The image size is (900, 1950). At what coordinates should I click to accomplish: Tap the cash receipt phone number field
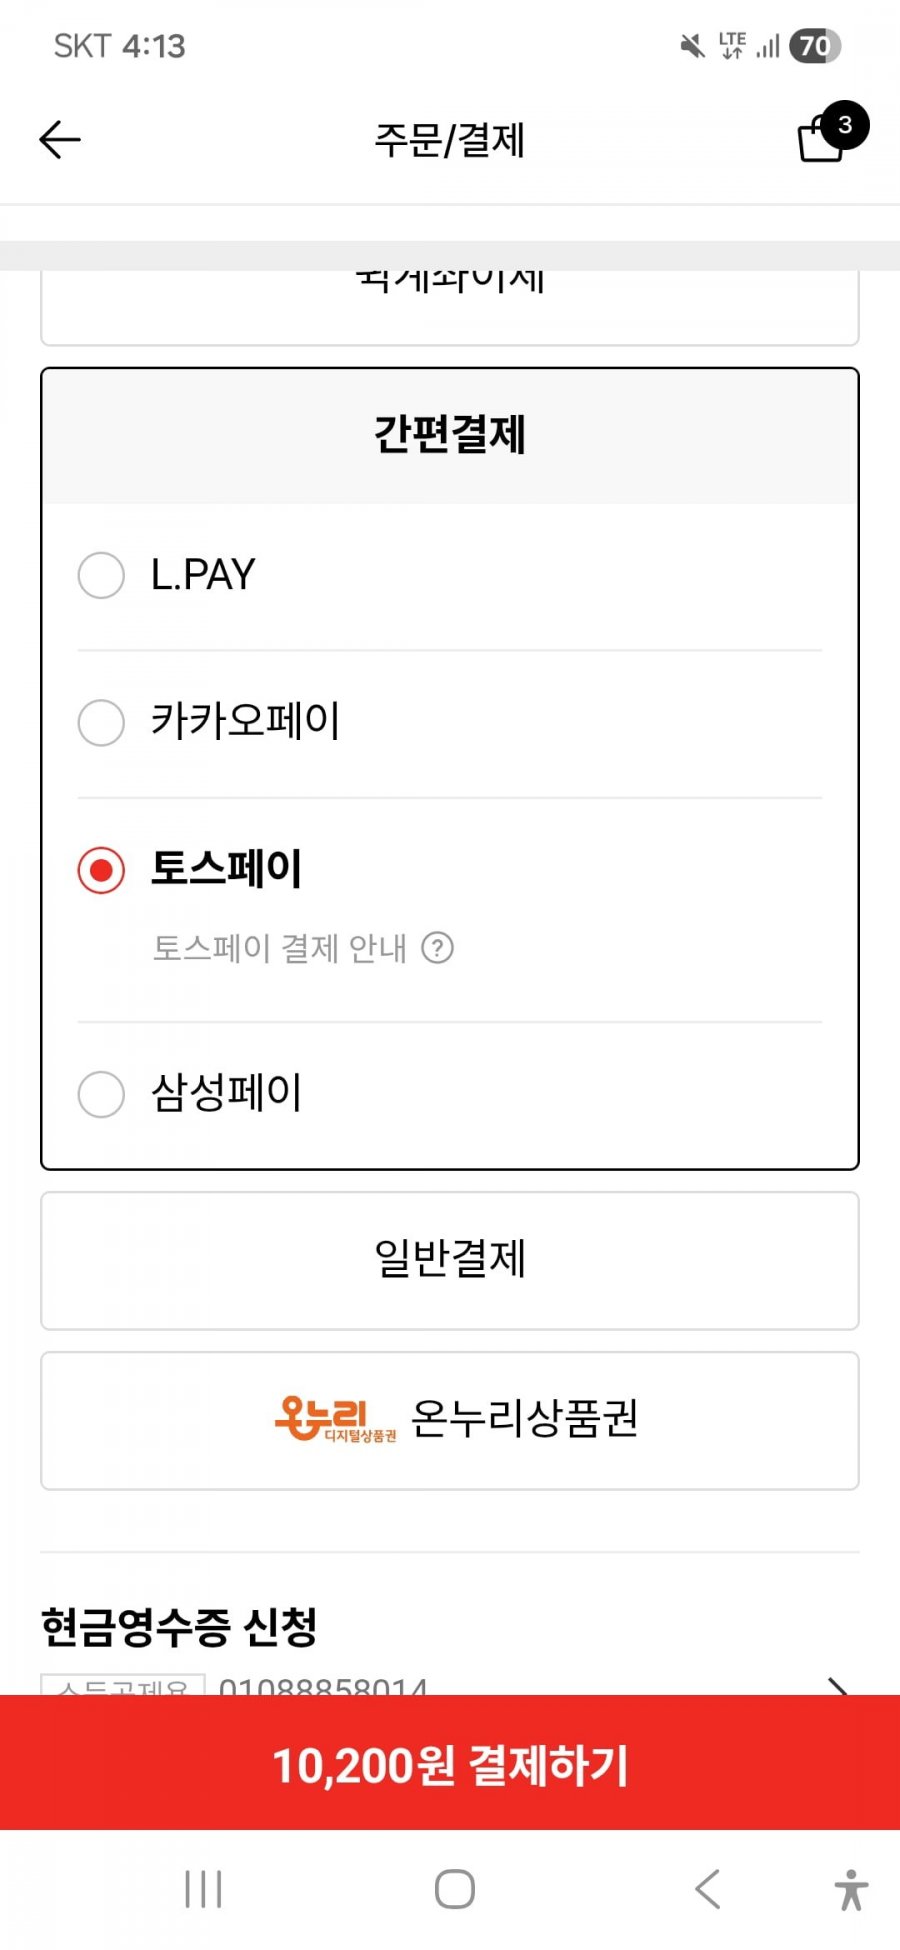(323, 1685)
